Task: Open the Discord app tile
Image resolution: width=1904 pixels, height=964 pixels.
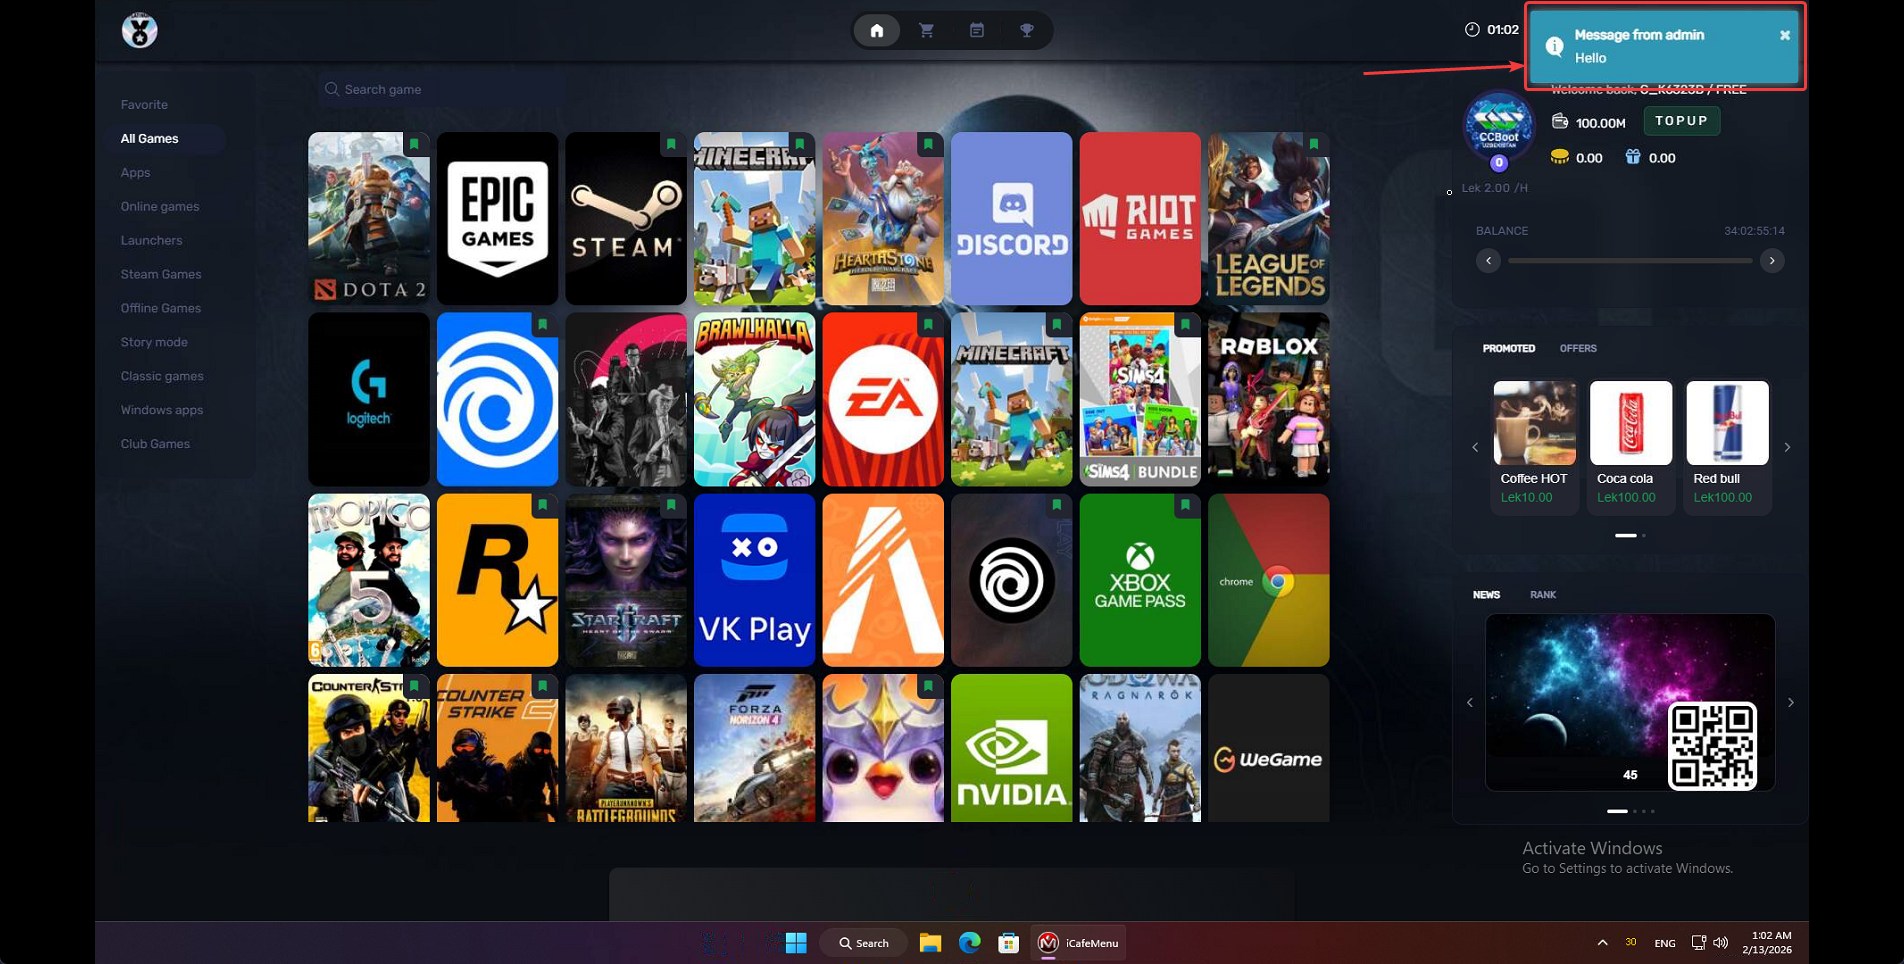Action: point(1011,219)
